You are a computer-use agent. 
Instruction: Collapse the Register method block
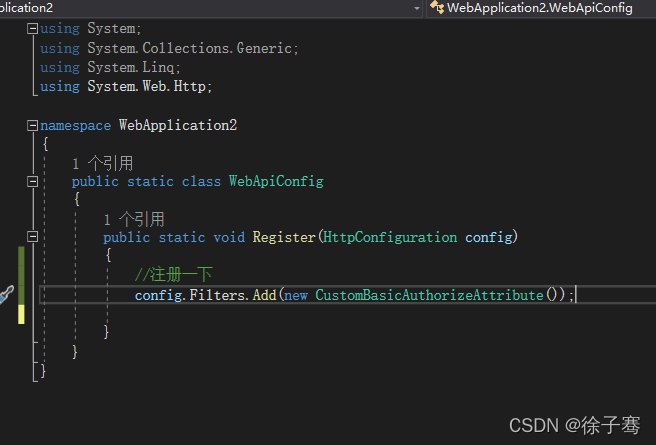(32, 237)
